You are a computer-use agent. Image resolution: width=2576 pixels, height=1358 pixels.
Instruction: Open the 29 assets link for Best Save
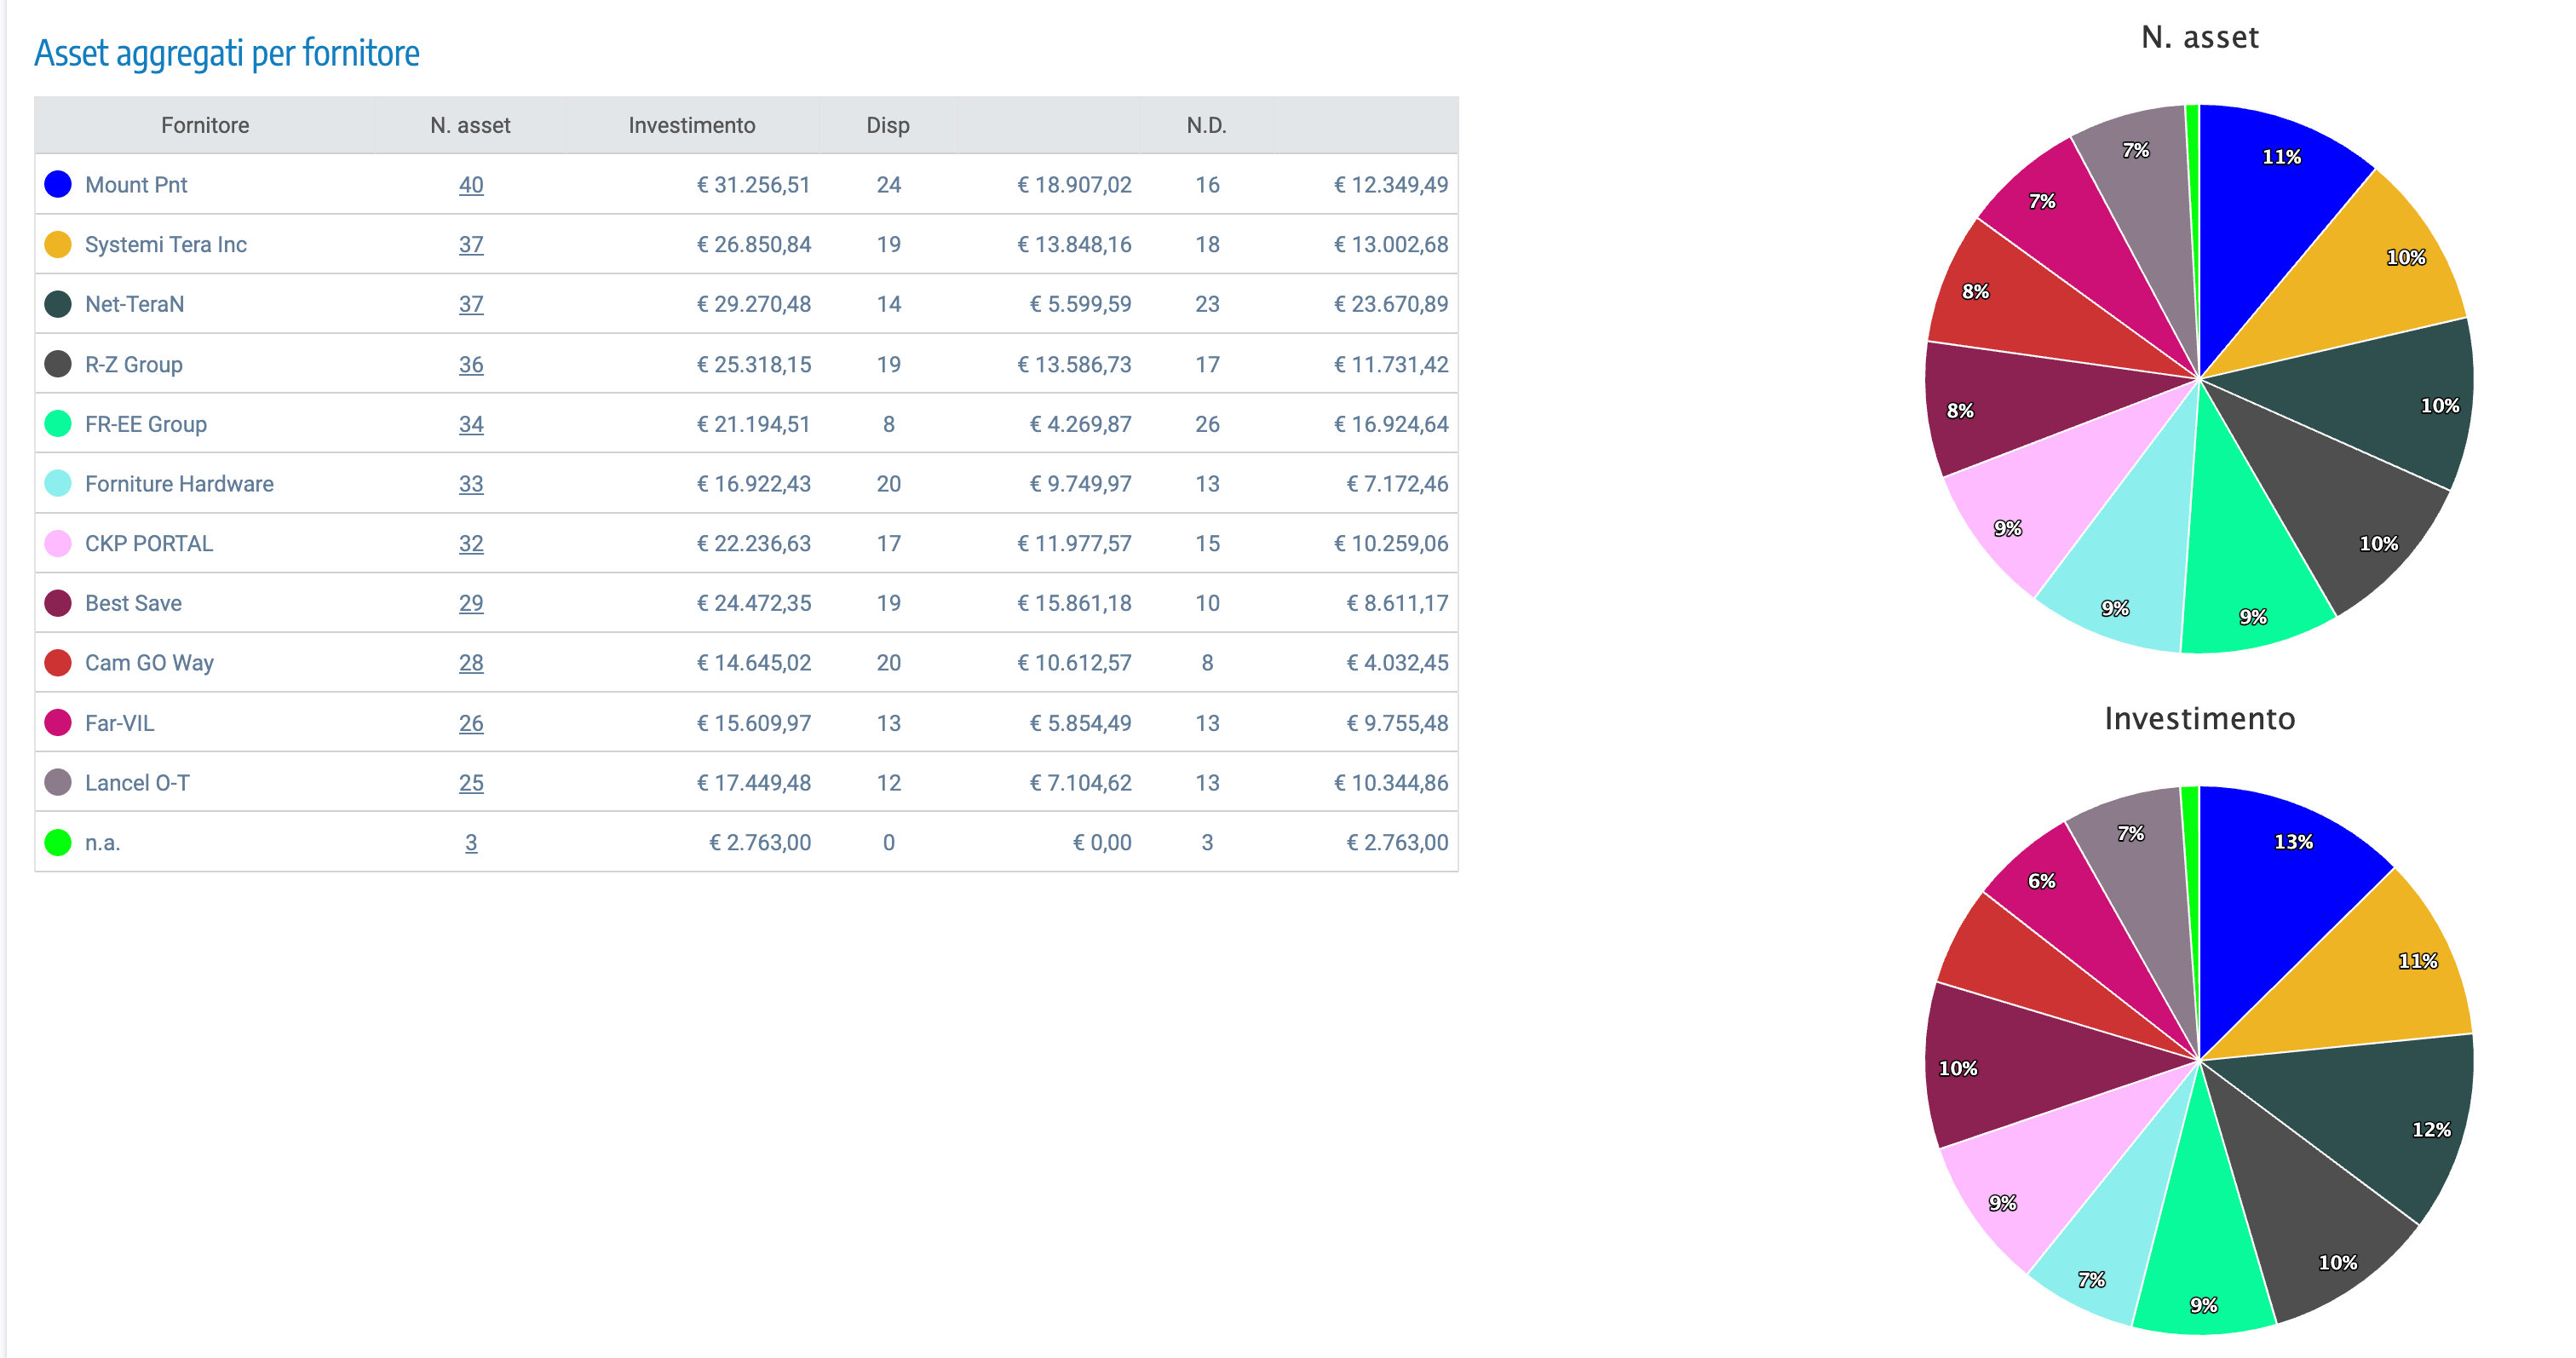[x=471, y=603]
